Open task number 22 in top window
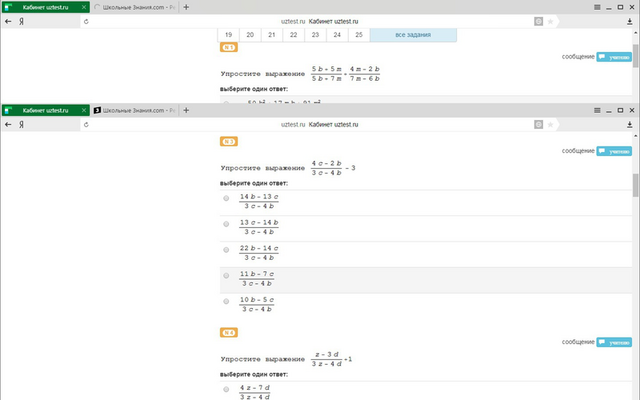 pos(293,35)
